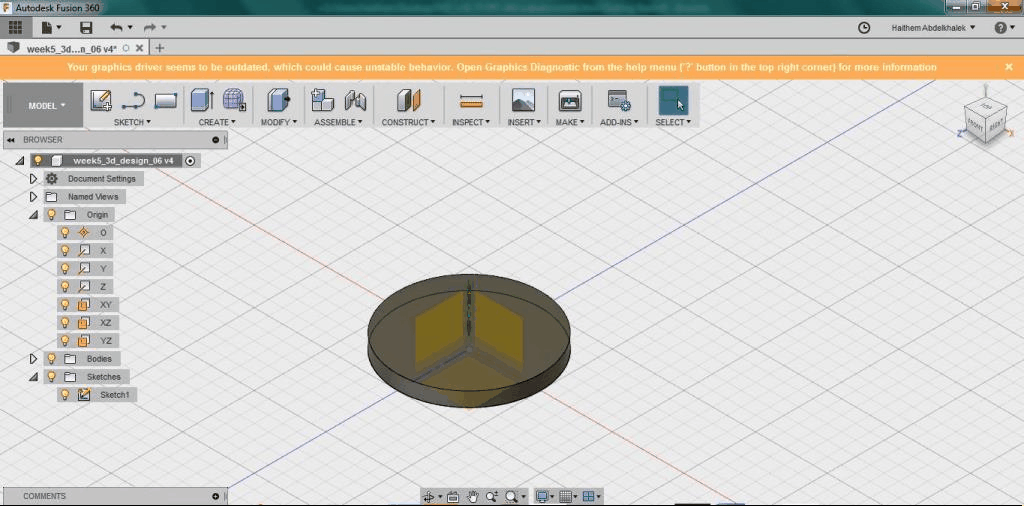
Task: Open the MODIFY menu
Action: pyautogui.click(x=279, y=122)
